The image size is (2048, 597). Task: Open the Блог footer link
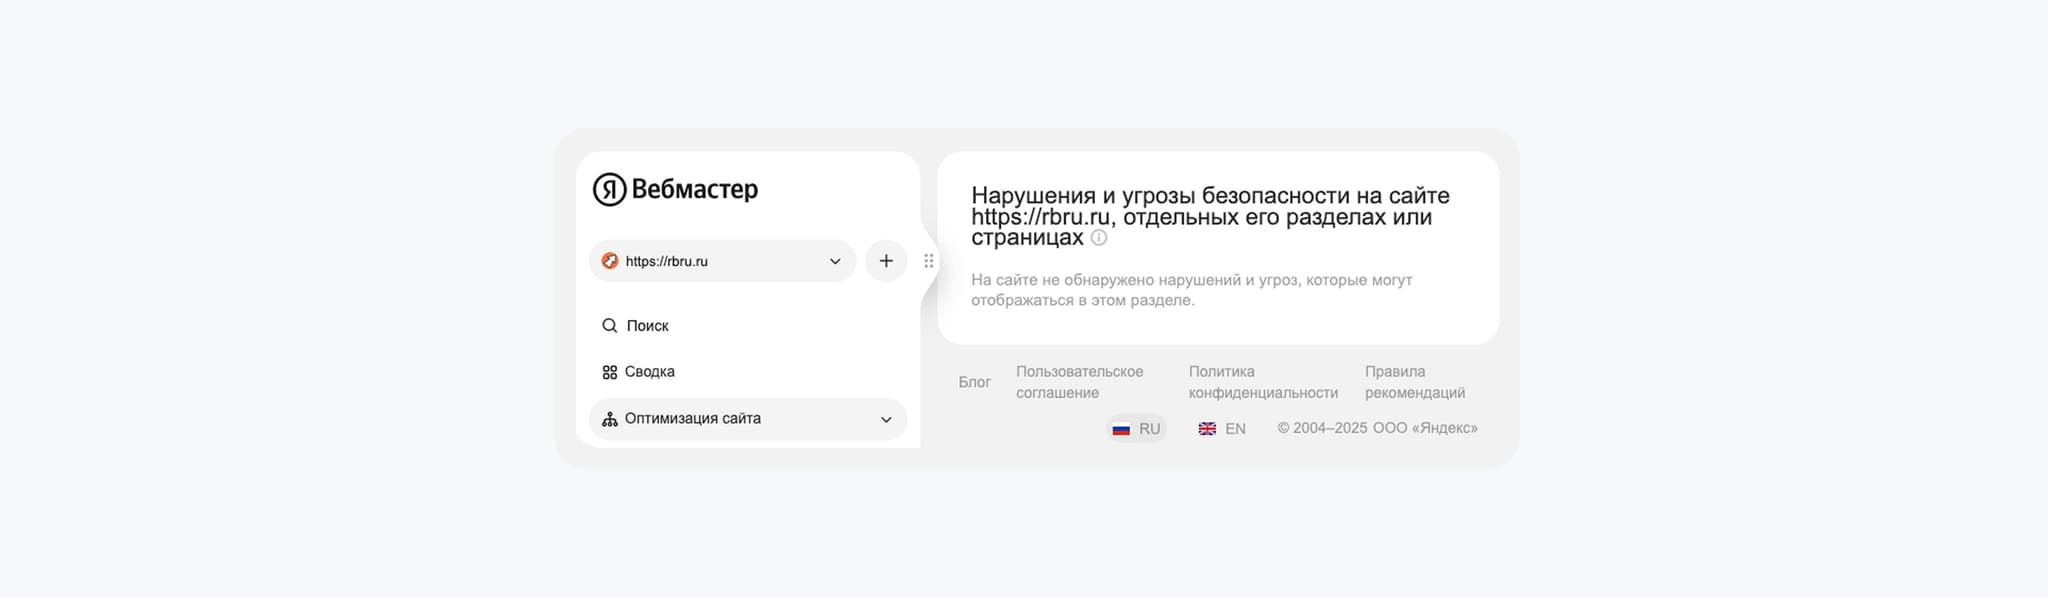(x=974, y=382)
